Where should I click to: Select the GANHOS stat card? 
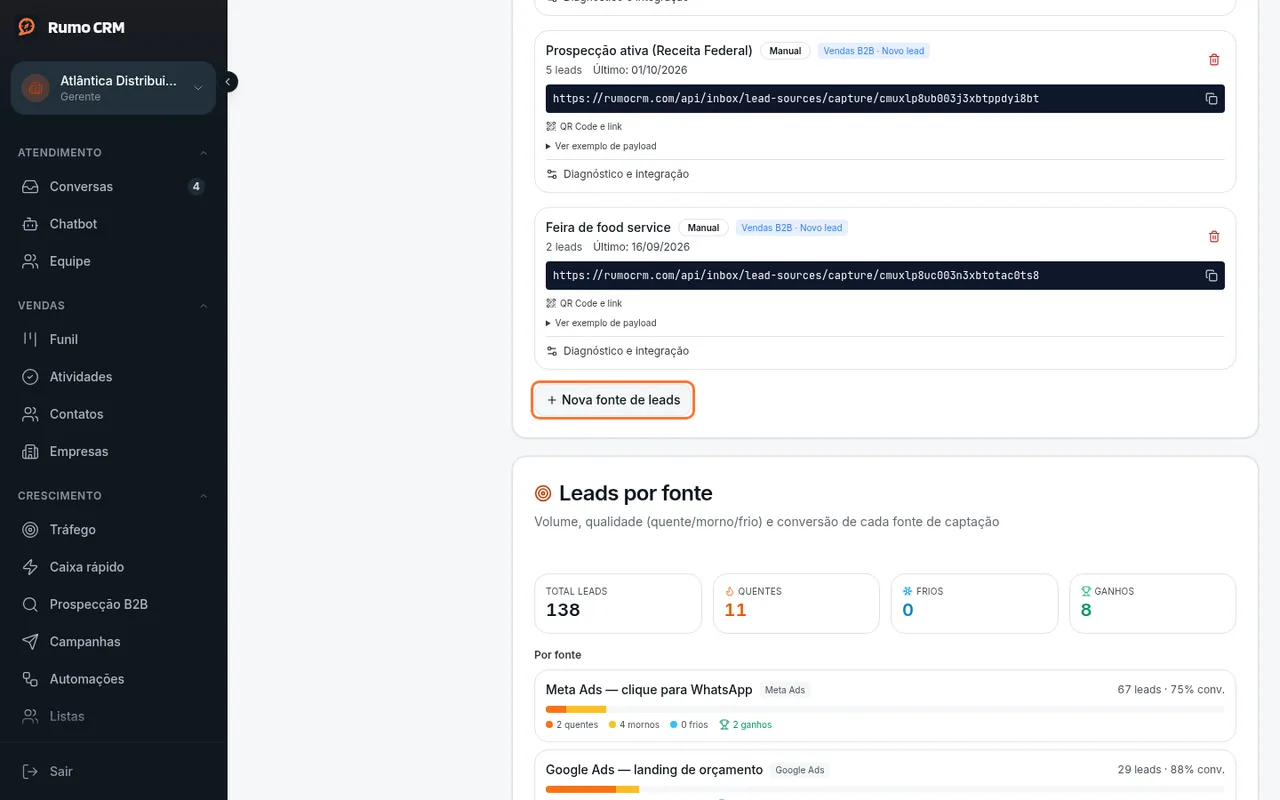[x=1152, y=603]
